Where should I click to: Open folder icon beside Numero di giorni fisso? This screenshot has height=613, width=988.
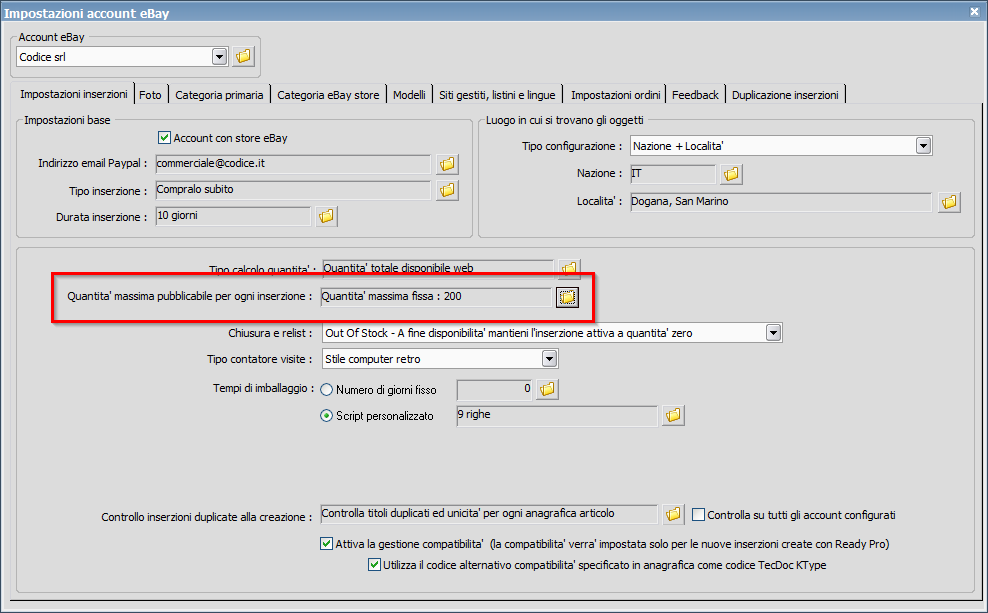[547, 389]
